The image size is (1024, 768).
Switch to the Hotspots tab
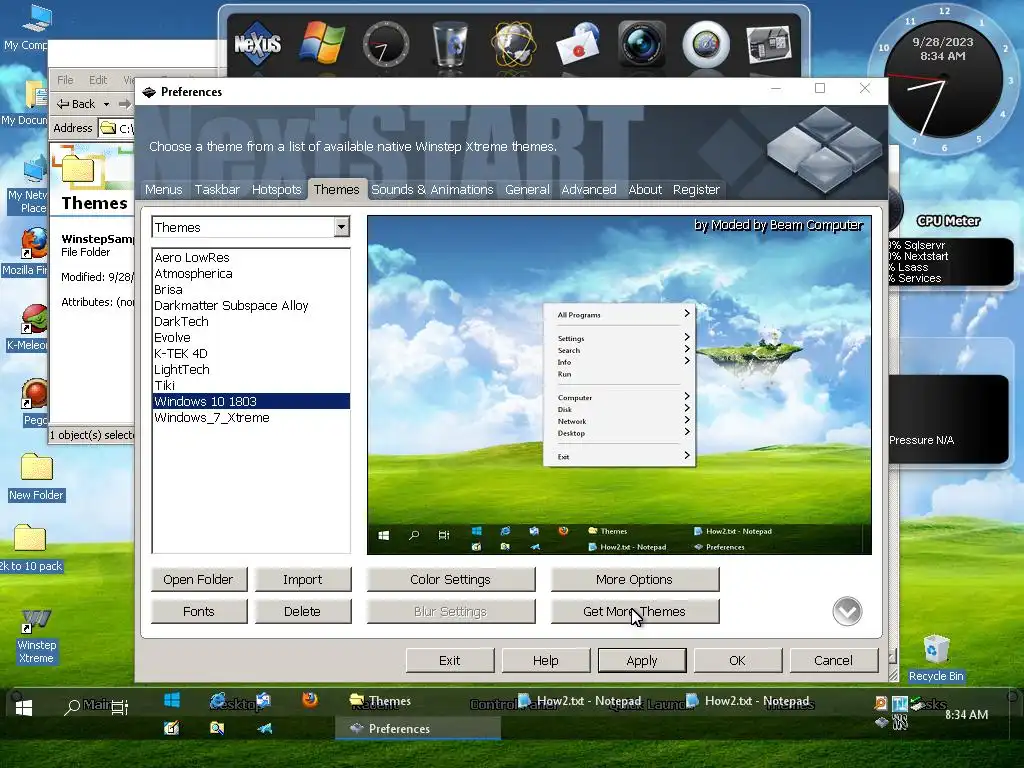(x=276, y=189)
